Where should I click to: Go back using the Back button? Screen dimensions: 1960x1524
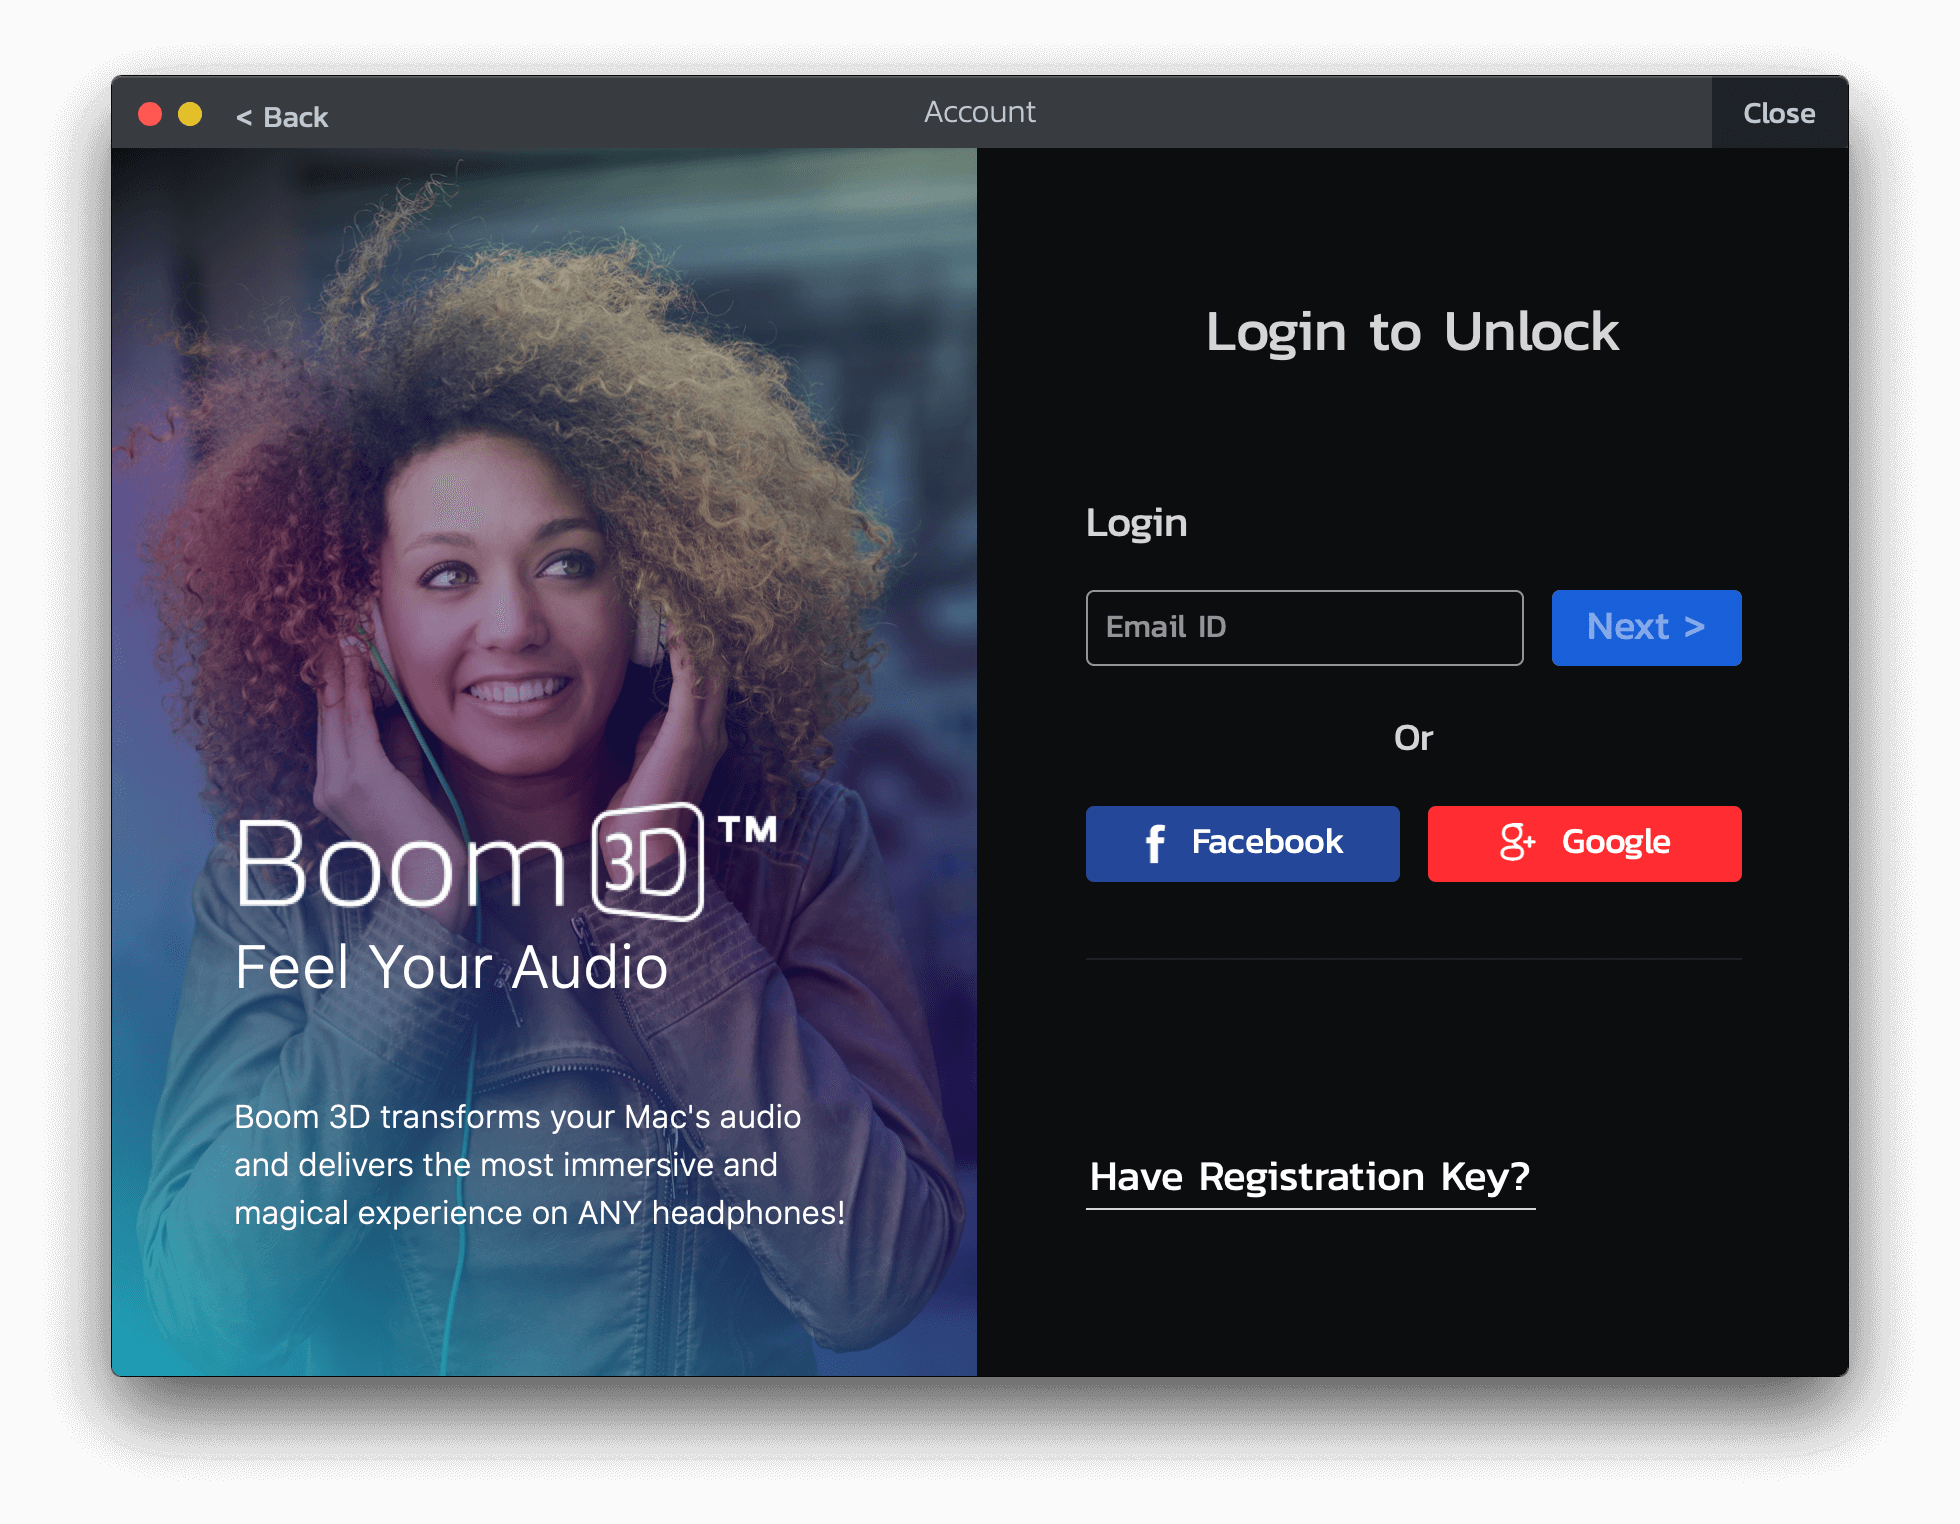(282, 117)
